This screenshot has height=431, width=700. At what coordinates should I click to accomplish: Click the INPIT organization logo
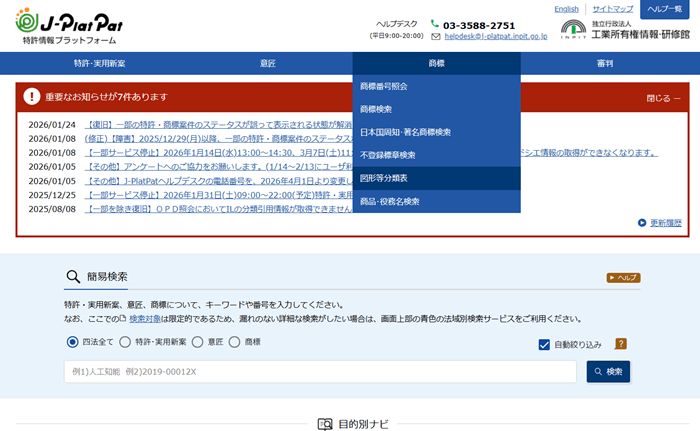pos(574,29)
